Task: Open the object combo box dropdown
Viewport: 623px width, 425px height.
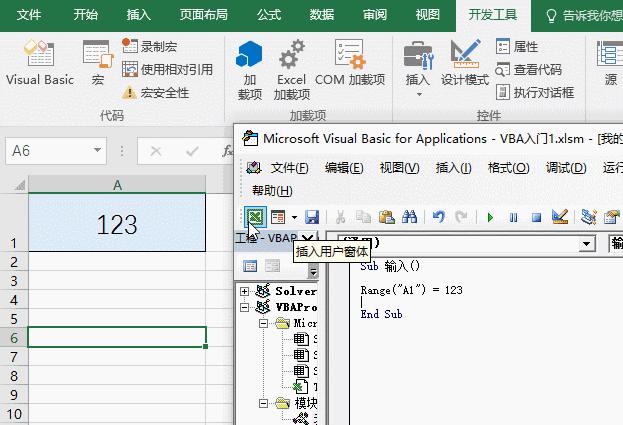Action: pyautogui.click(x=586, y=243)
